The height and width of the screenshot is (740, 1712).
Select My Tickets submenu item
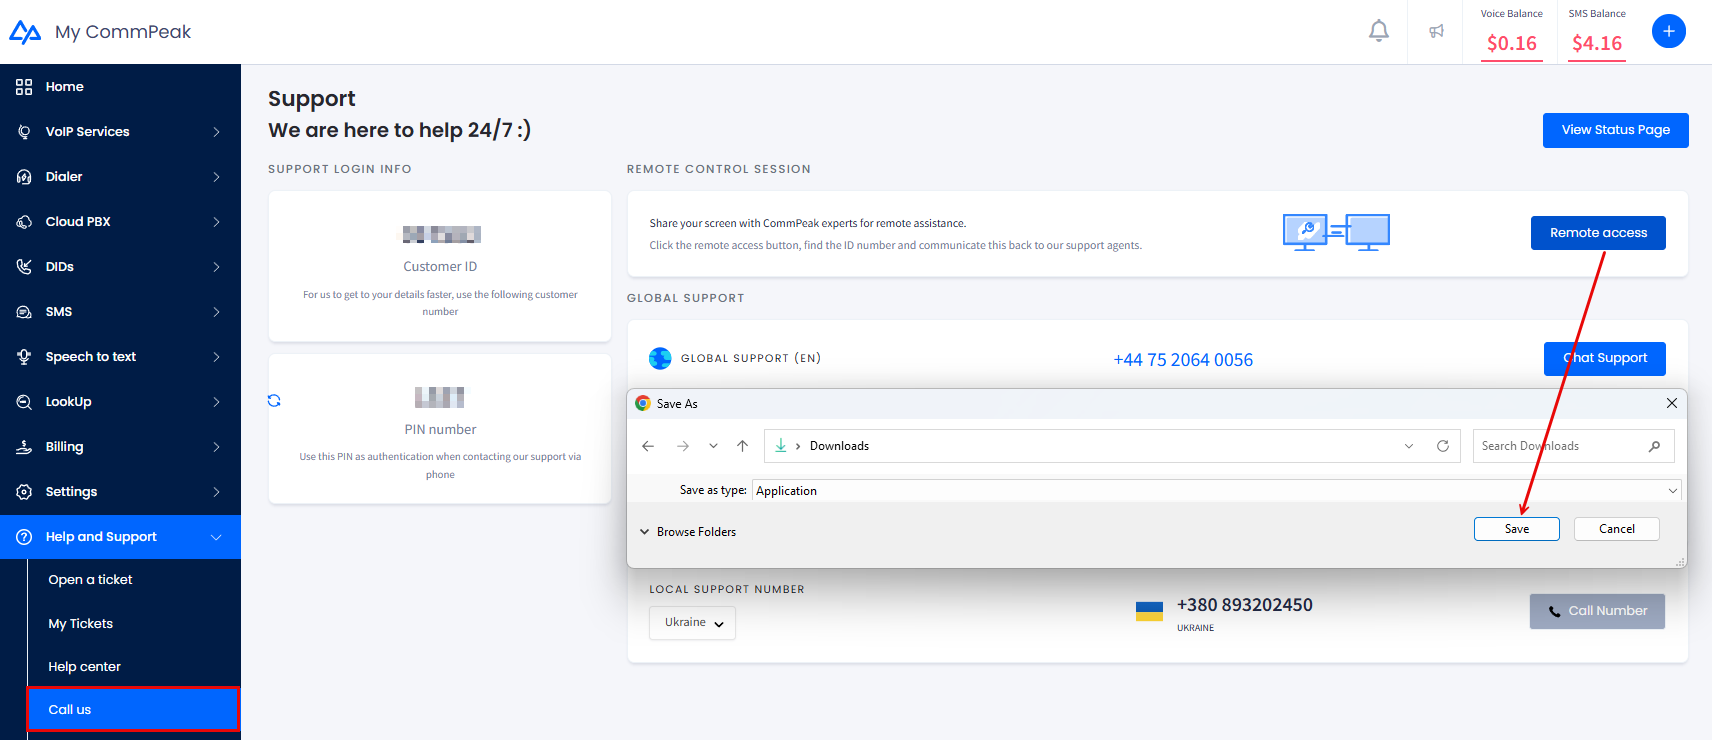click(81, 624)
